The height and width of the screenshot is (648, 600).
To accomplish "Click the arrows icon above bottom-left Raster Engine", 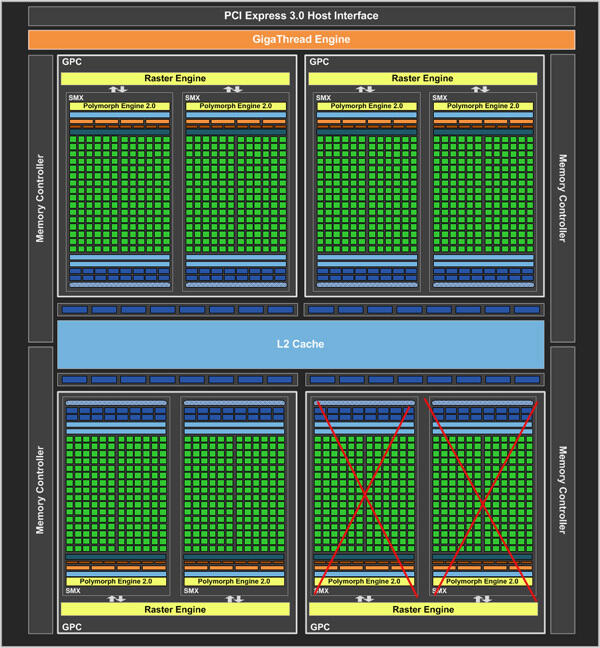I will [x=116, y=599].
